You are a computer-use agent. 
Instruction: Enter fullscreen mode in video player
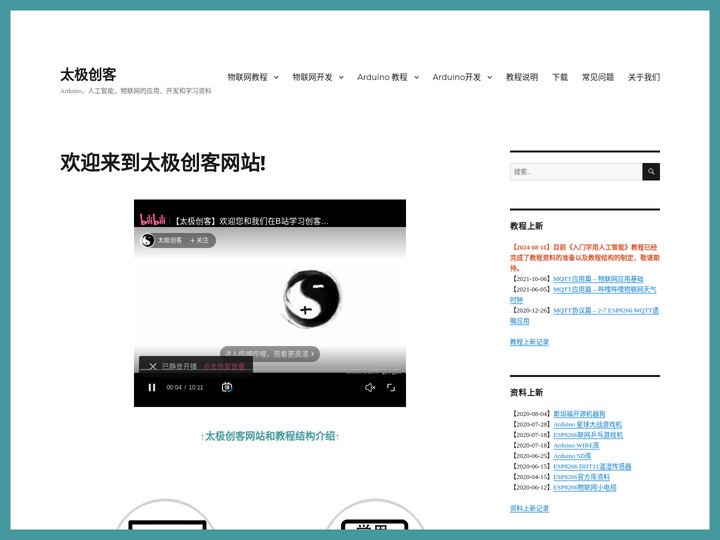coord(391,388)
